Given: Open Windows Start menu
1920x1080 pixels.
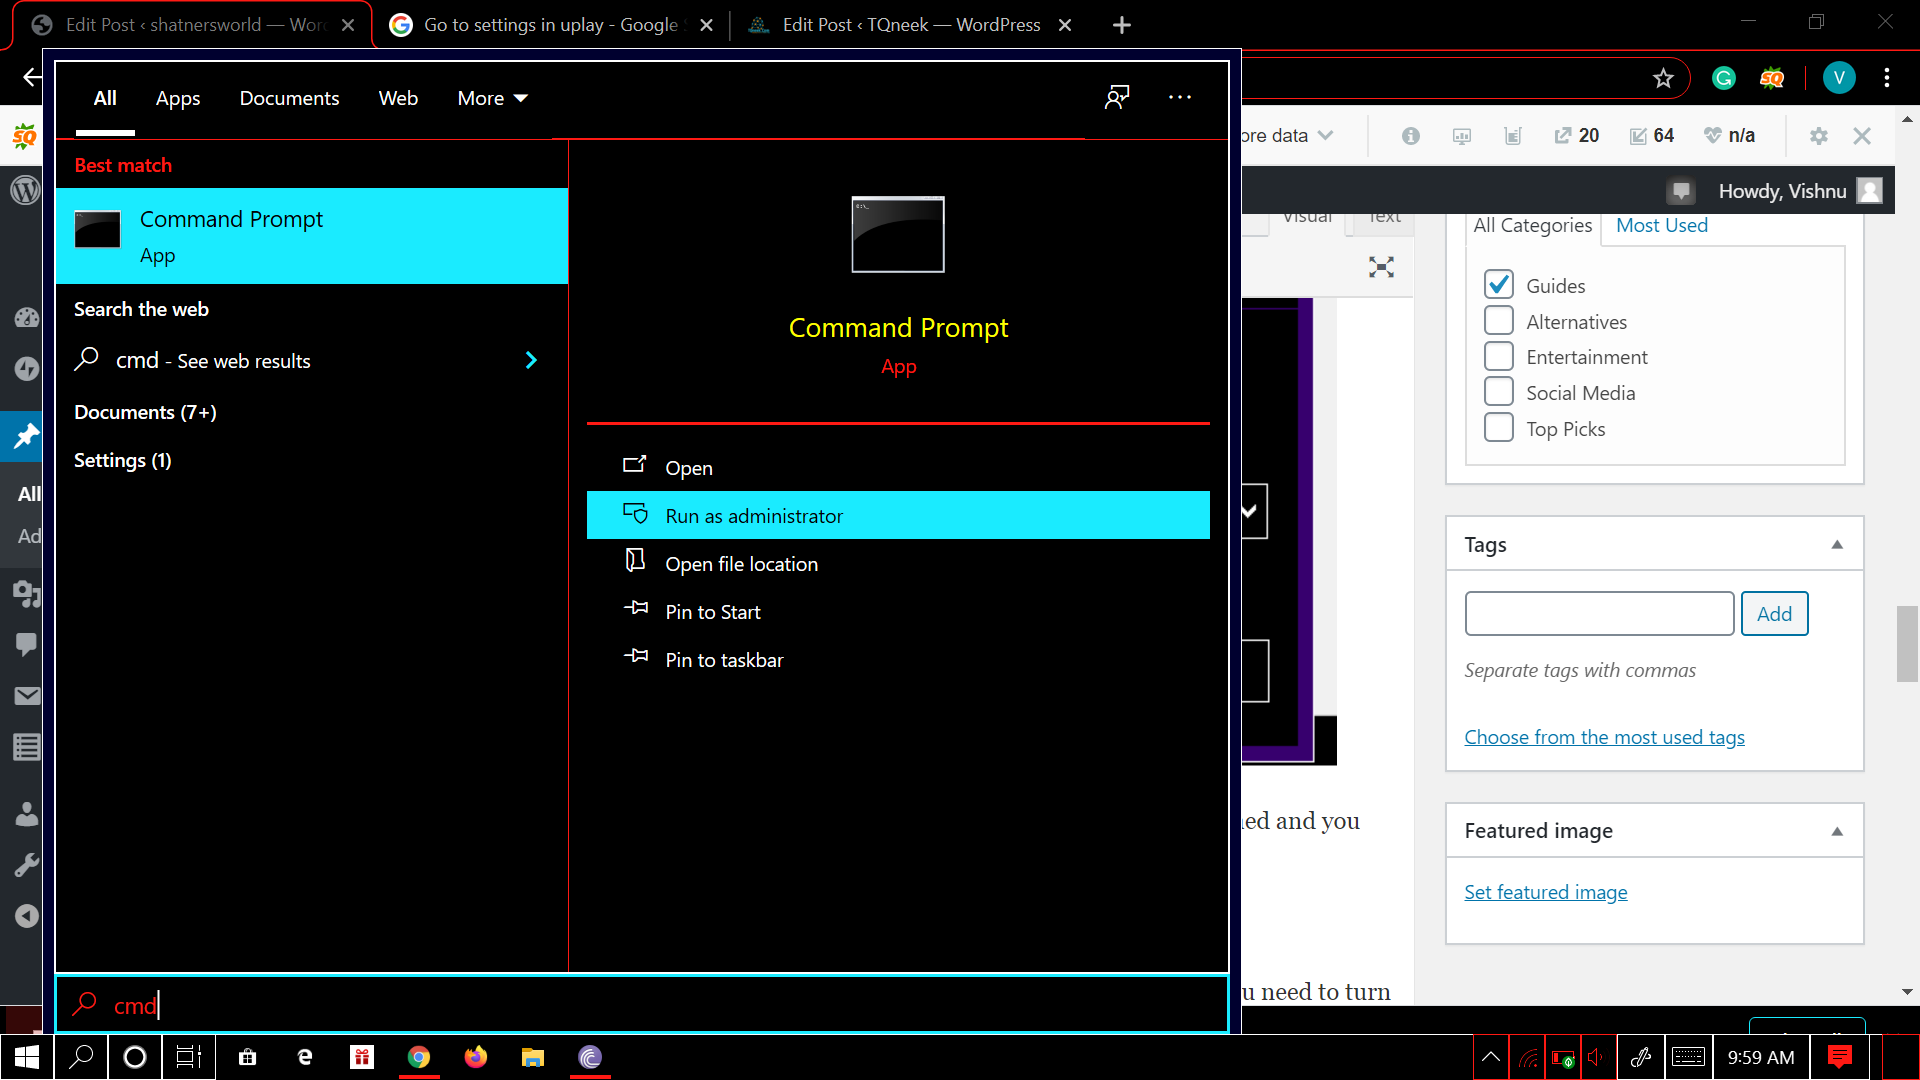Looking at the screenshot, I should [x=27, y=1057].
